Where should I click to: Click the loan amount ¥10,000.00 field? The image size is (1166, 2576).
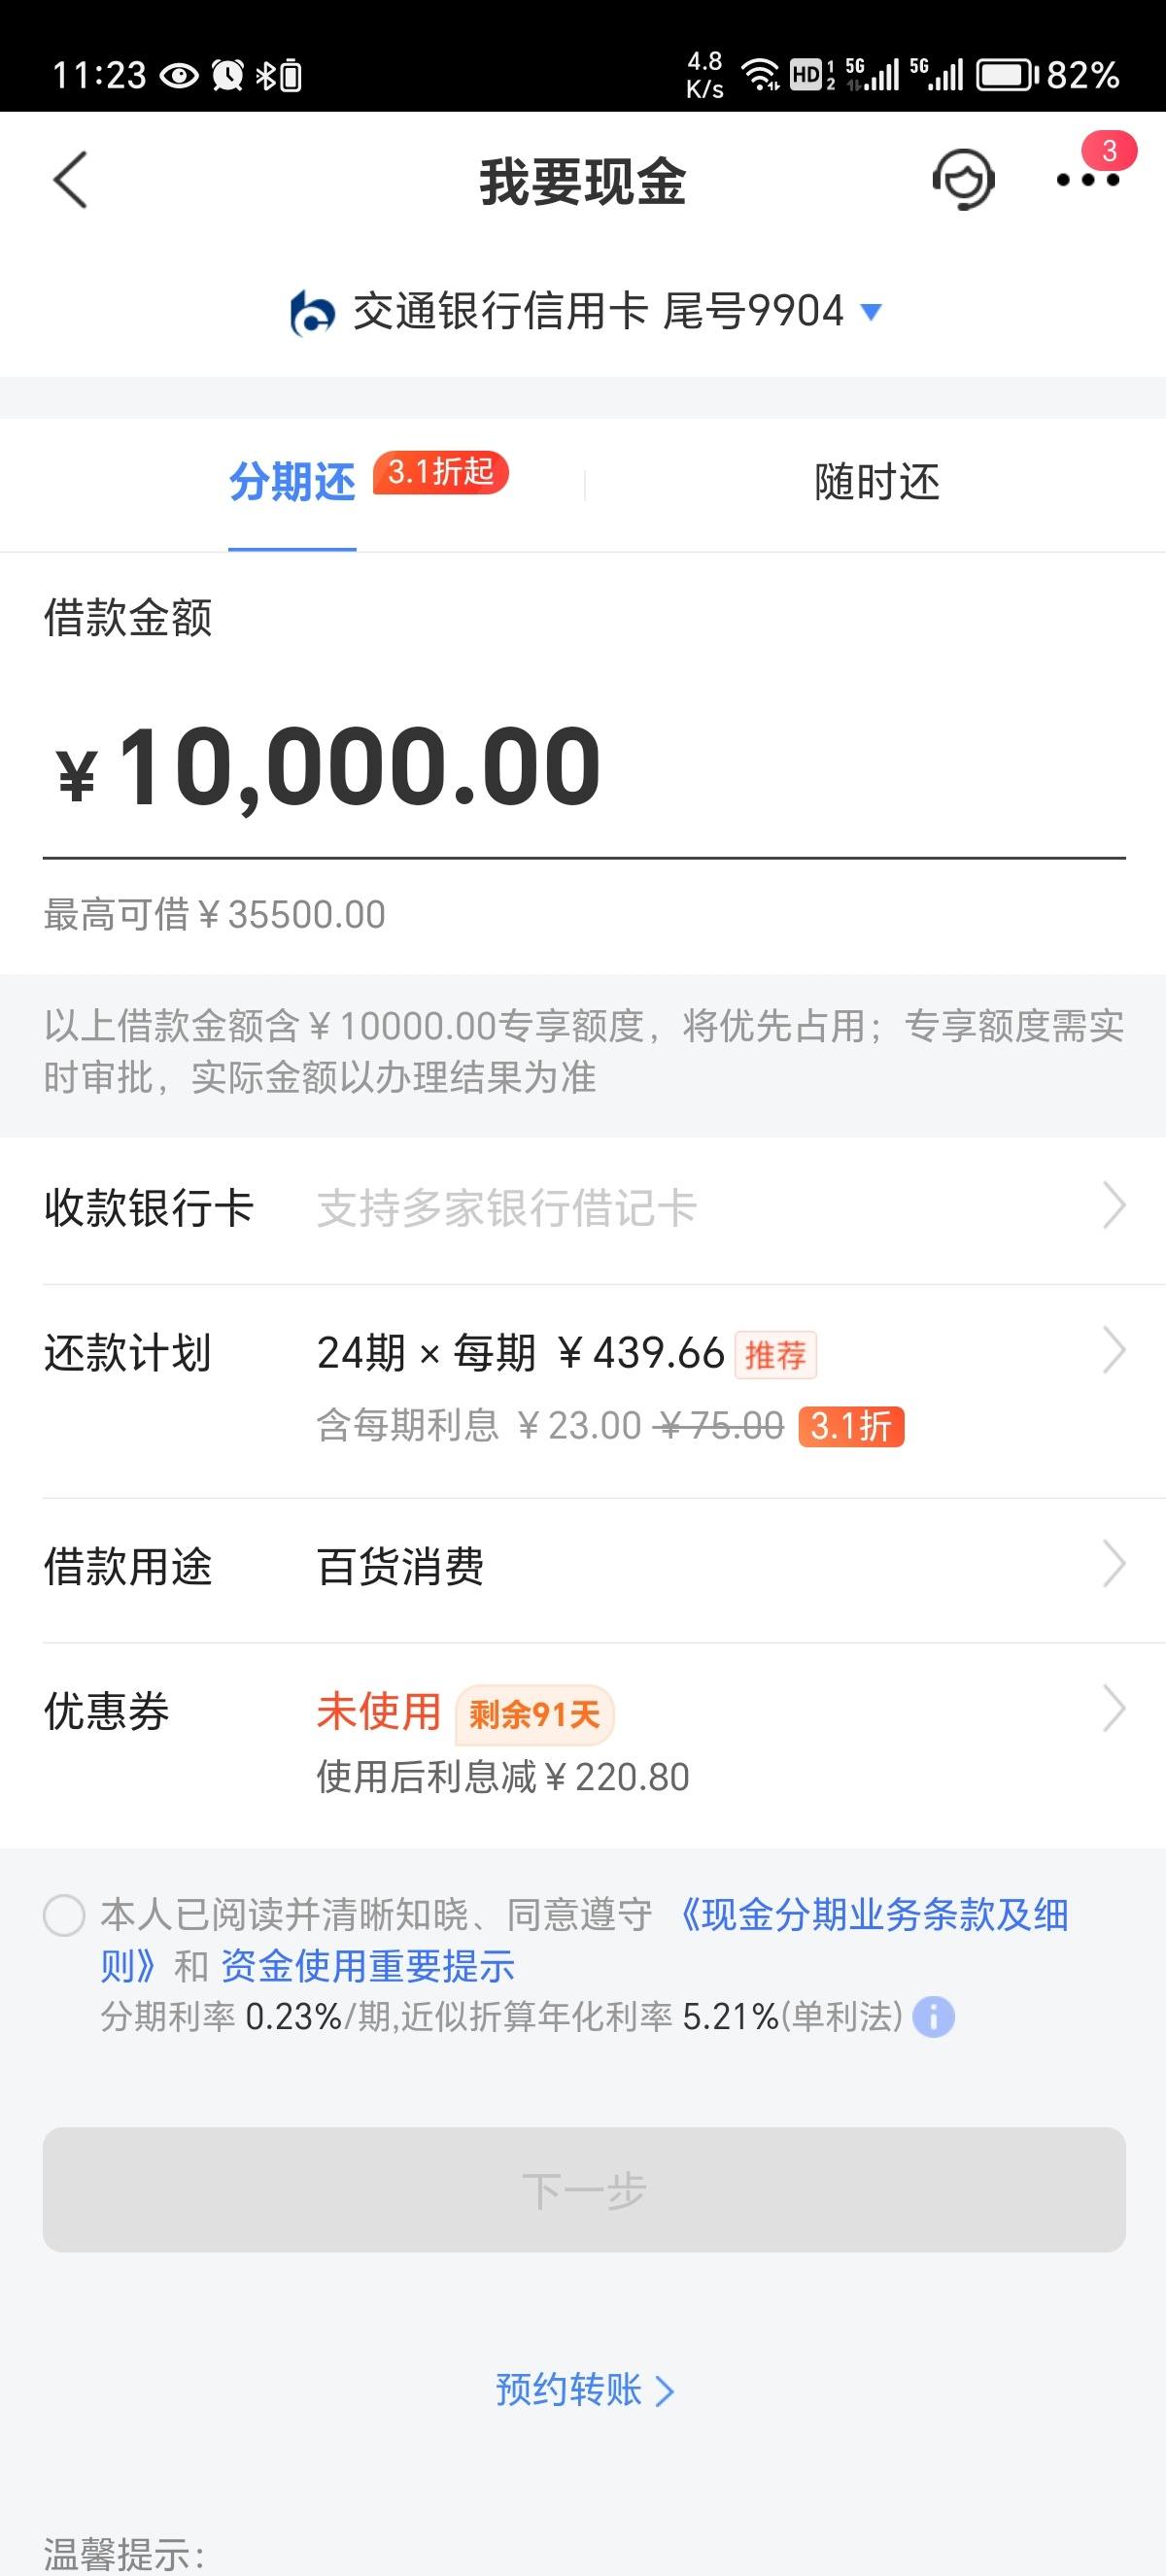click(x=584, y=767)
